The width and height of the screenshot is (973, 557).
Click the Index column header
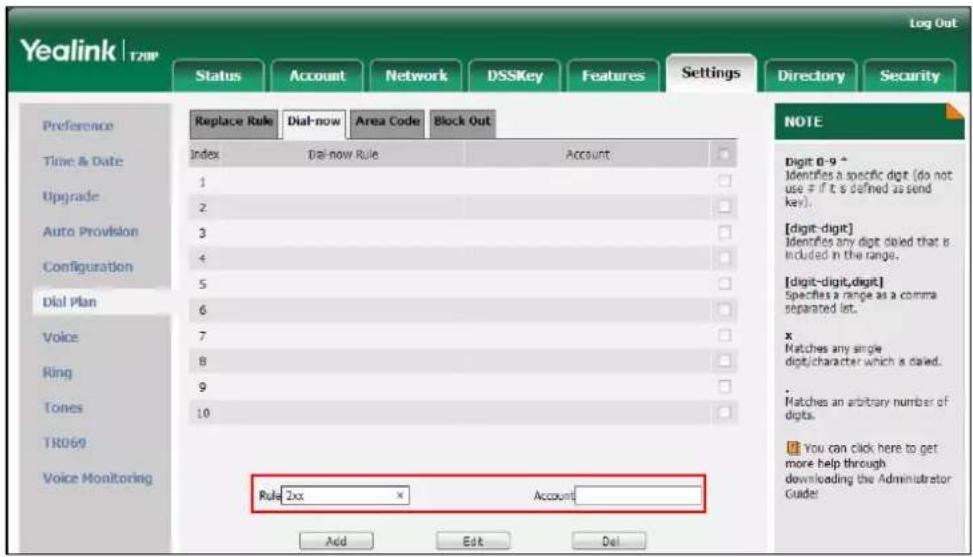(x=205, y=154)
